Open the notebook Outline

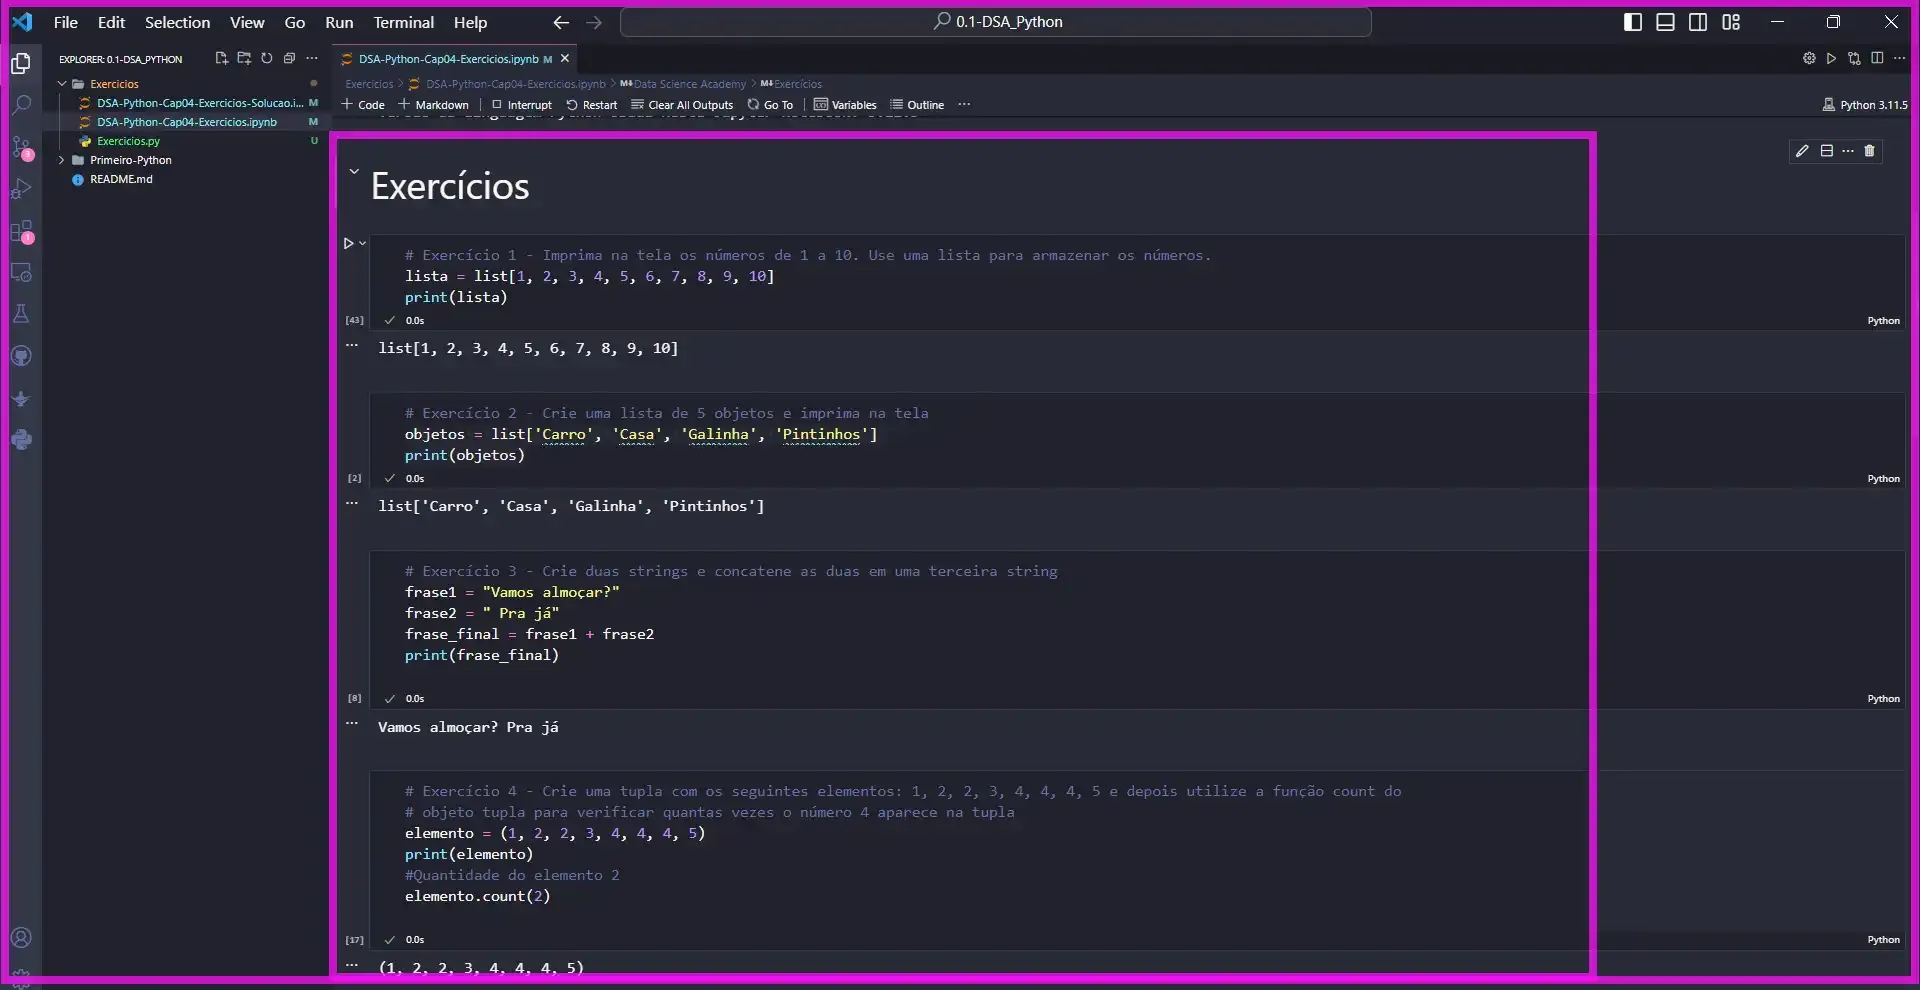(x=917, y=104)
